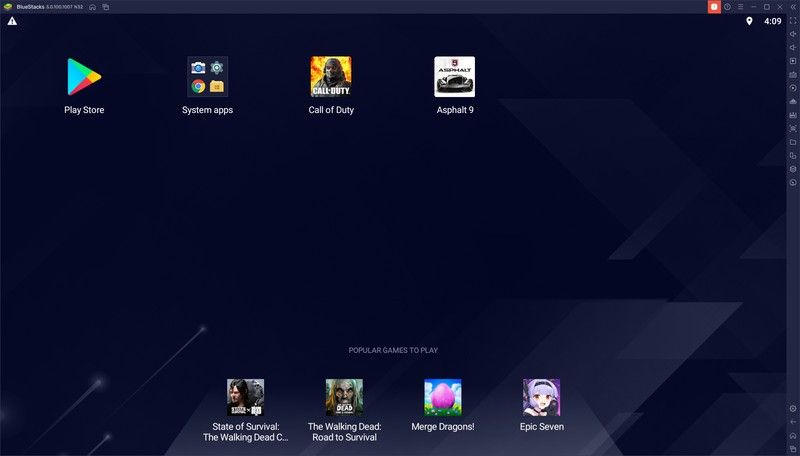Click the volume up icon
Screen dimensions: 800x456
tap(793, 34)
